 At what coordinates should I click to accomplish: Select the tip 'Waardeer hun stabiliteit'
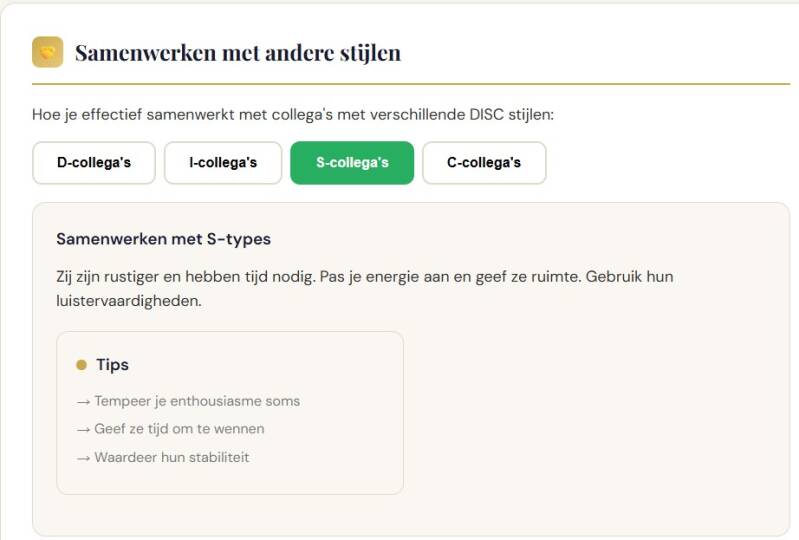click(x=171, y=457)
